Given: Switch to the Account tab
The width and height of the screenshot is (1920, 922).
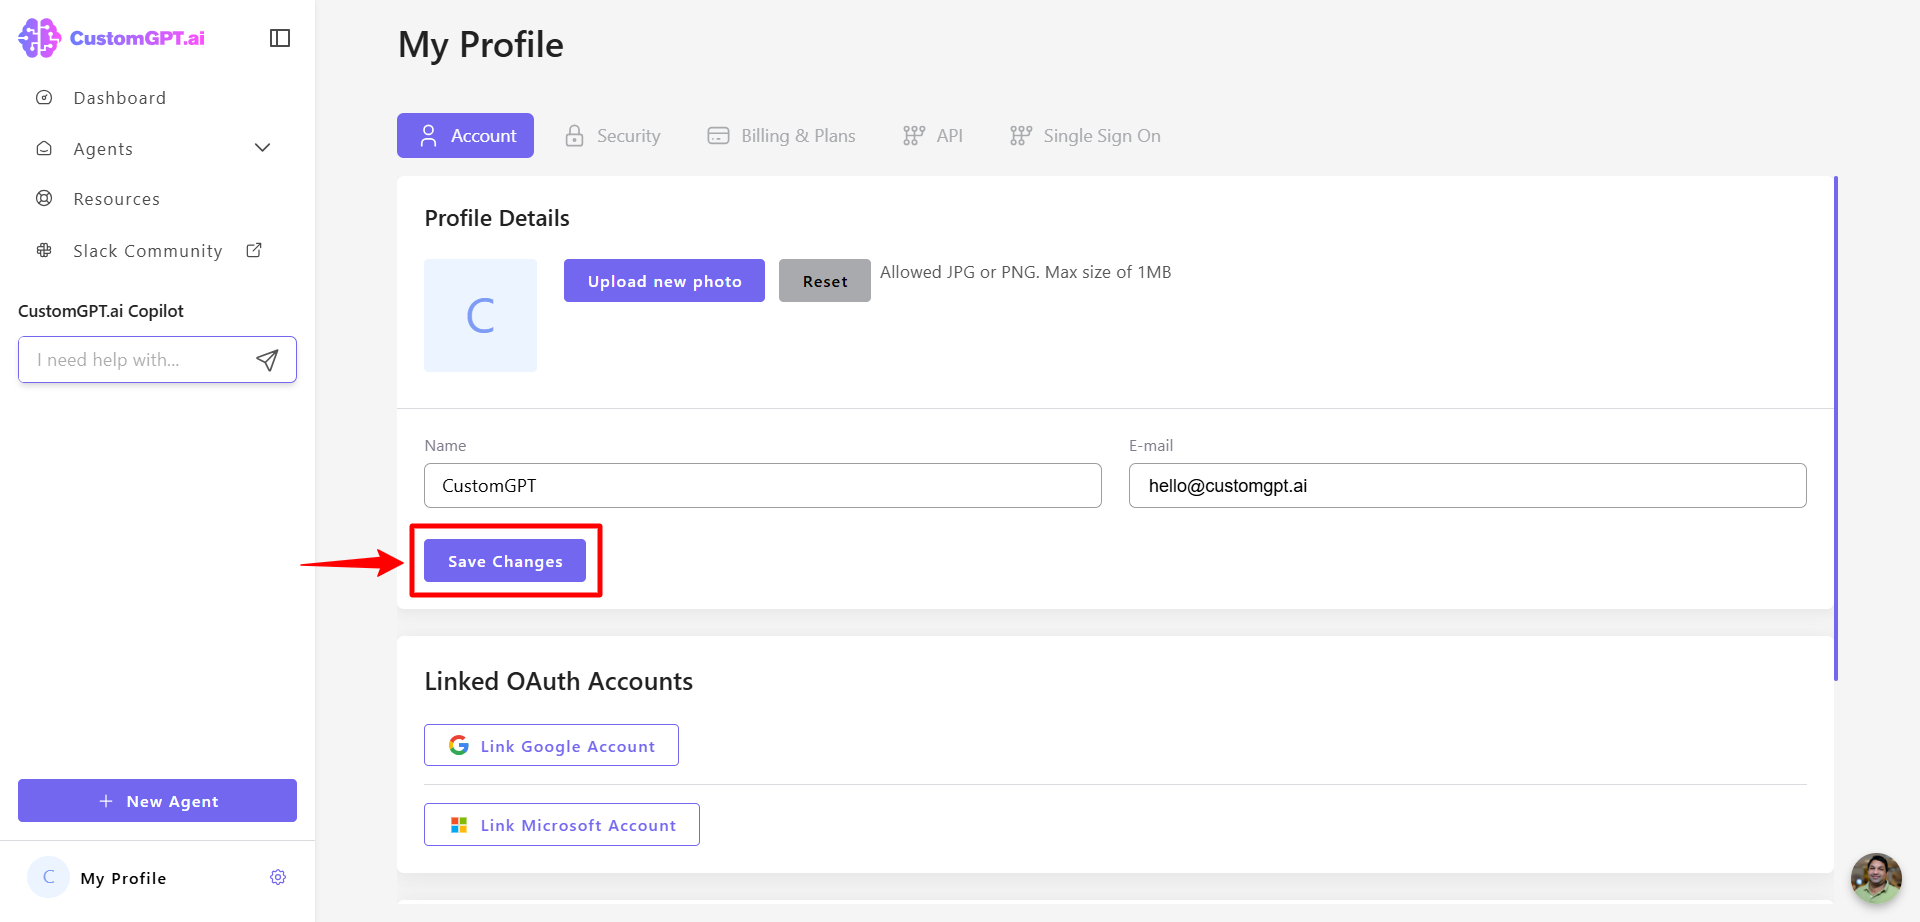Looking at the screenshot, I should (x=465, y=136).
